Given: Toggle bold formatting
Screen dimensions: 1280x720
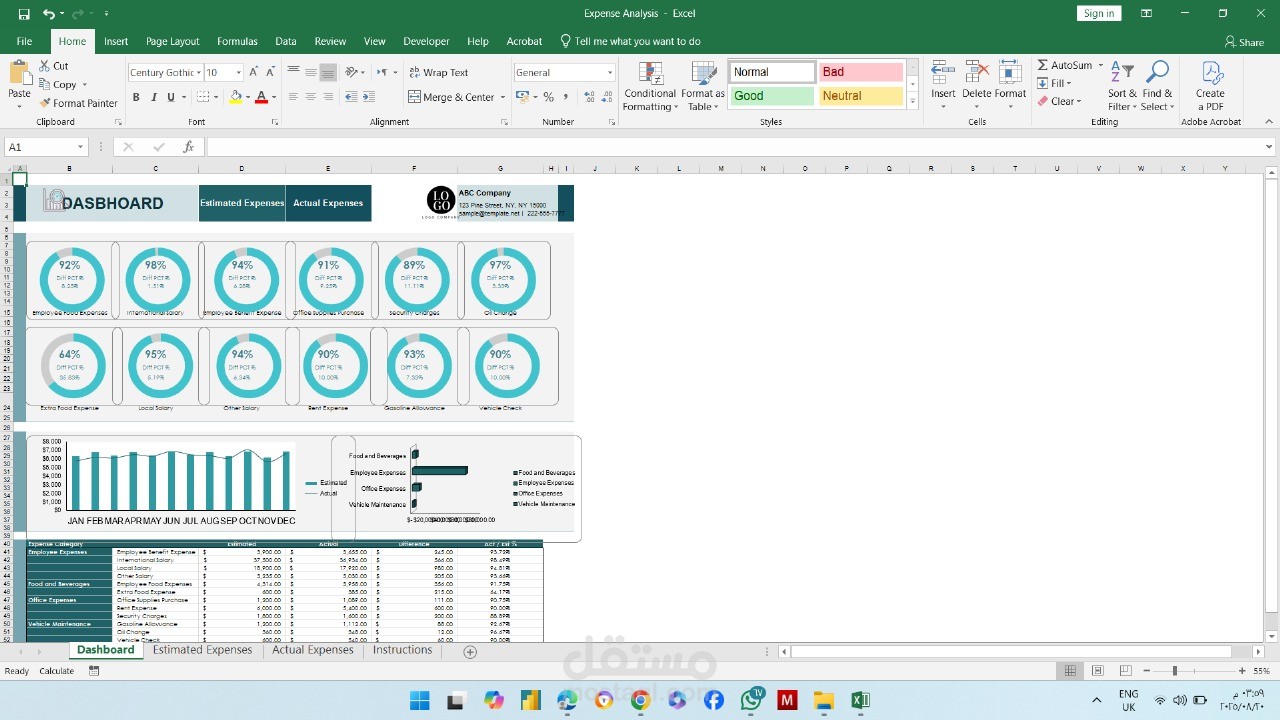Looking at the screenshot, I should point(136,98).
